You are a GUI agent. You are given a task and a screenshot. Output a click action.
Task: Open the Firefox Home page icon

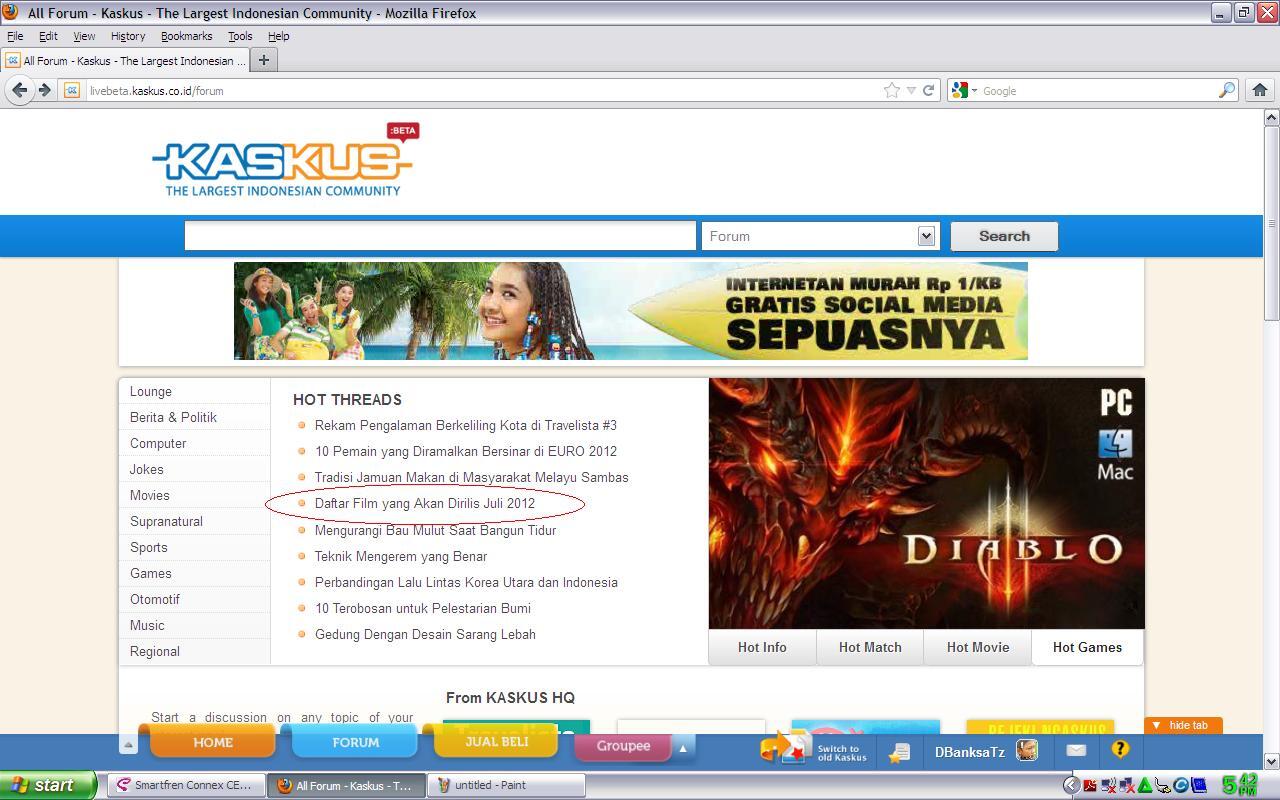pos(1260,90)
